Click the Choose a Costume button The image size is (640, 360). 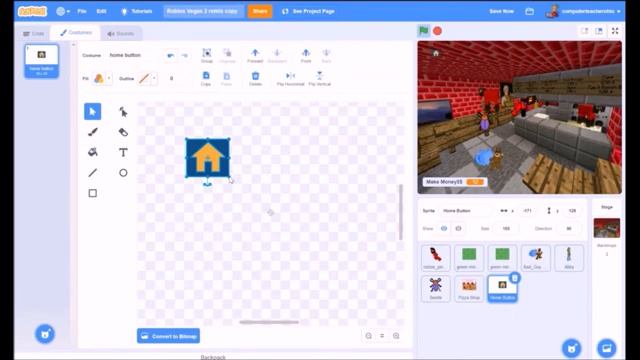point(45,334)
